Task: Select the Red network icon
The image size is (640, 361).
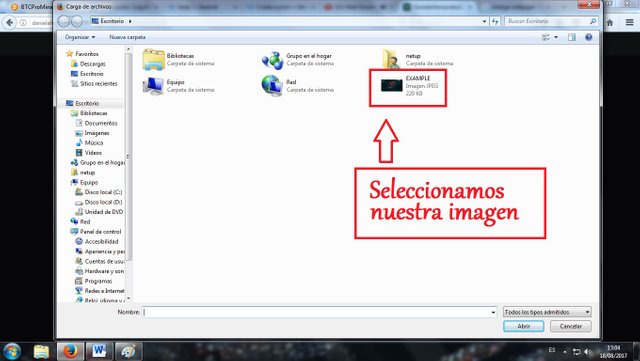Action: point(272,86)
